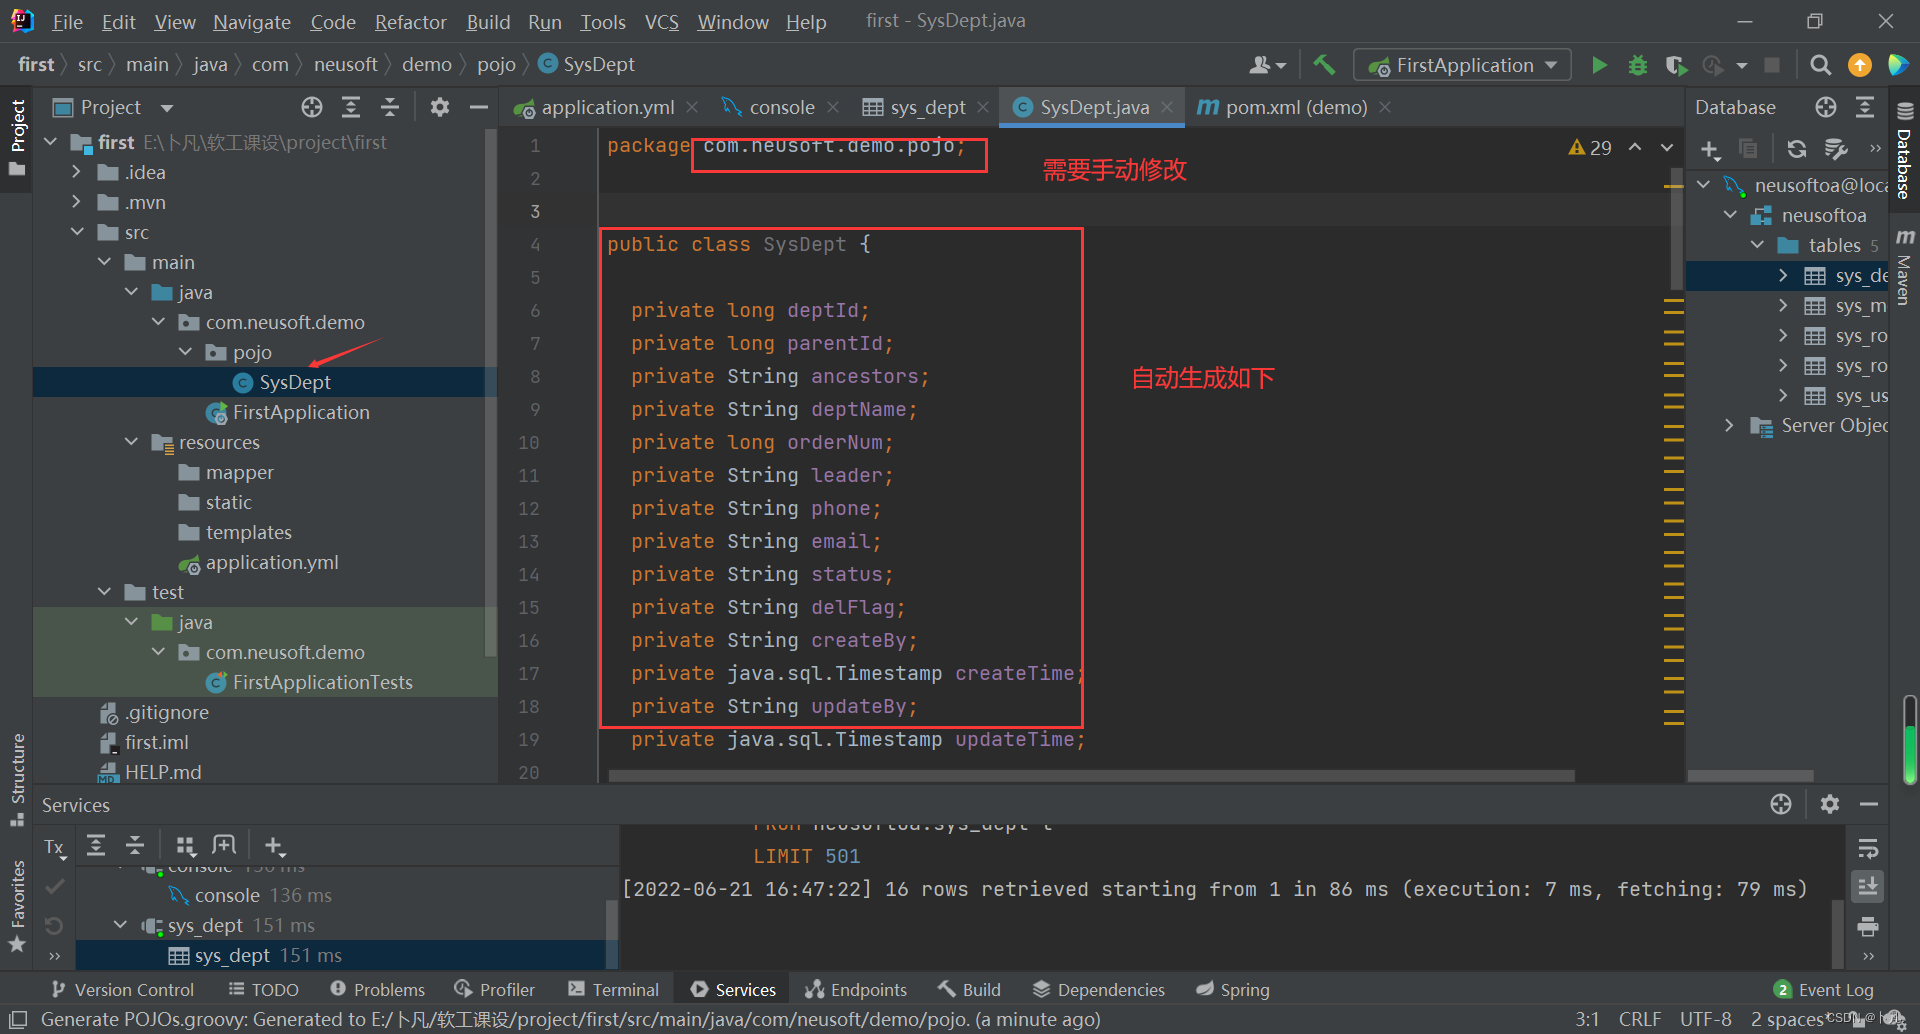Screen dimensions: 1920x1034
Task: Jump to next highlighted error arrow
Action: click(1667, 148)
